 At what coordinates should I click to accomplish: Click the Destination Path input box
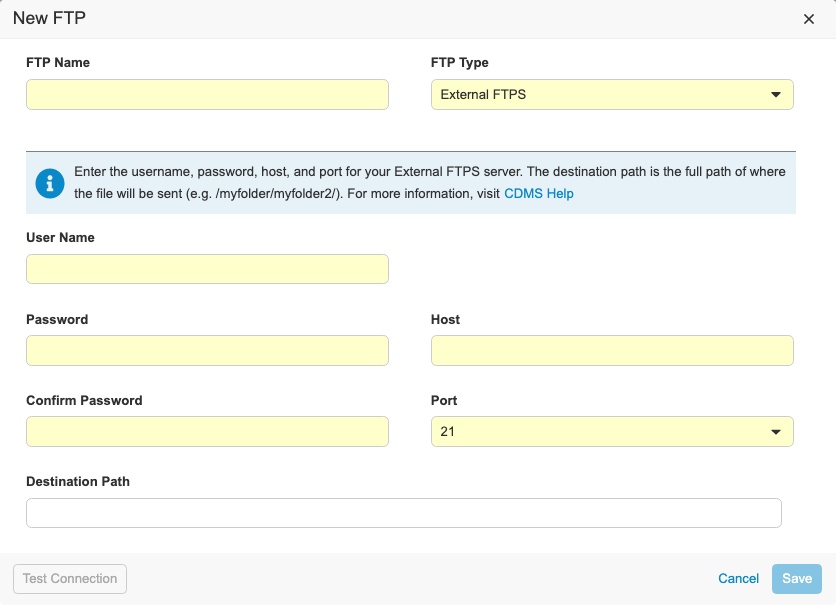[403, 513]
